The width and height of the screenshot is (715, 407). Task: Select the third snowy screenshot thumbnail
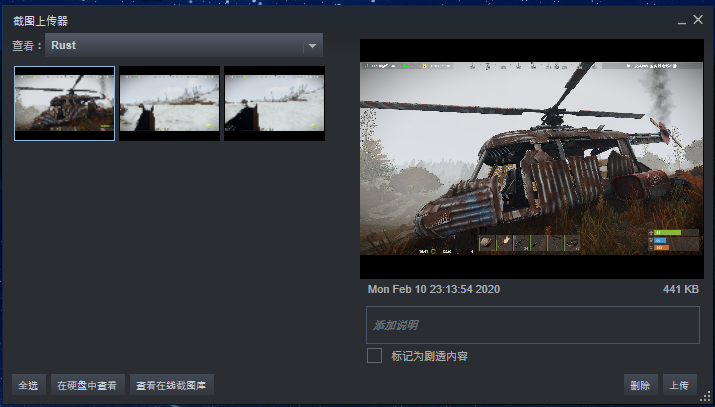[275, 103]
